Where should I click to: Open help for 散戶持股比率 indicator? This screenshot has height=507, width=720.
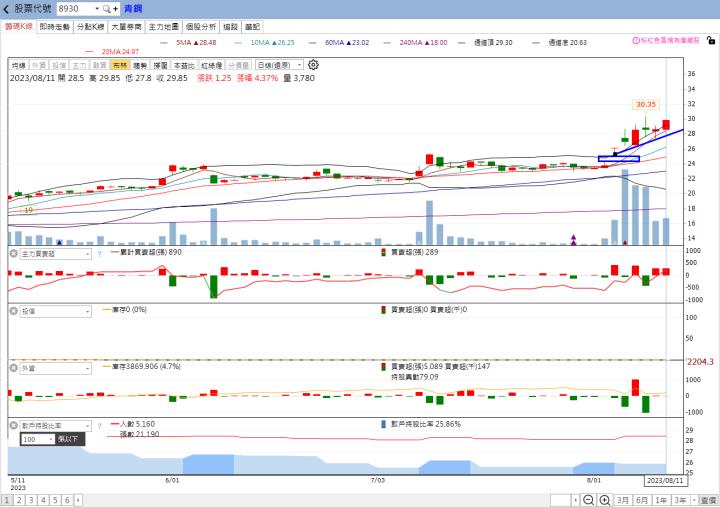coord(99,425)
